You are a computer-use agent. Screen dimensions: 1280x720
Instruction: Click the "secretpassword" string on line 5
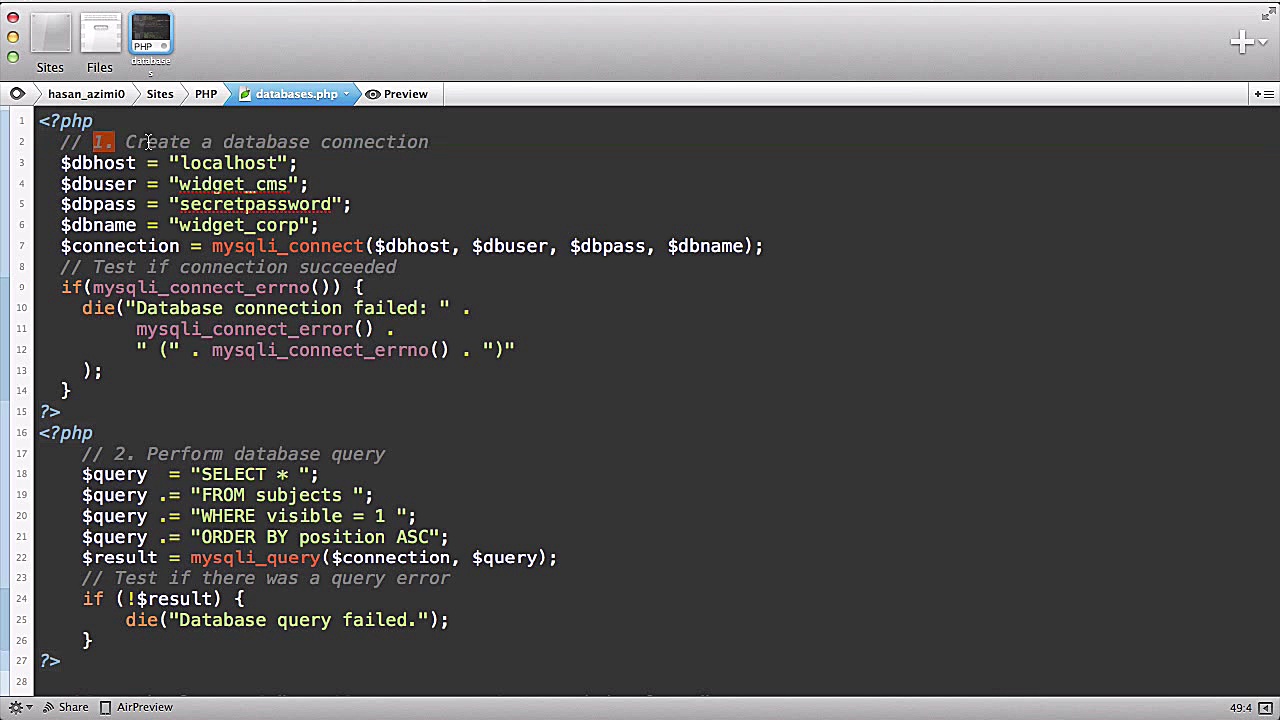coord(255,204)
